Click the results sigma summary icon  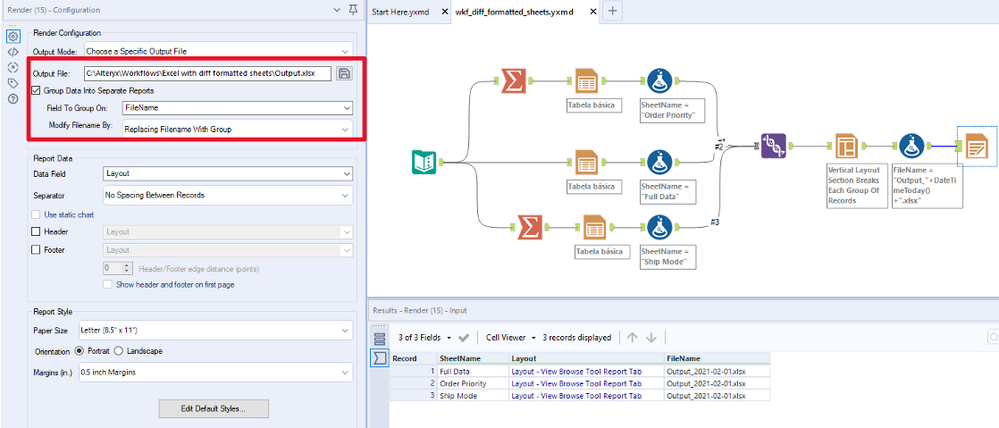coord(380,359)
